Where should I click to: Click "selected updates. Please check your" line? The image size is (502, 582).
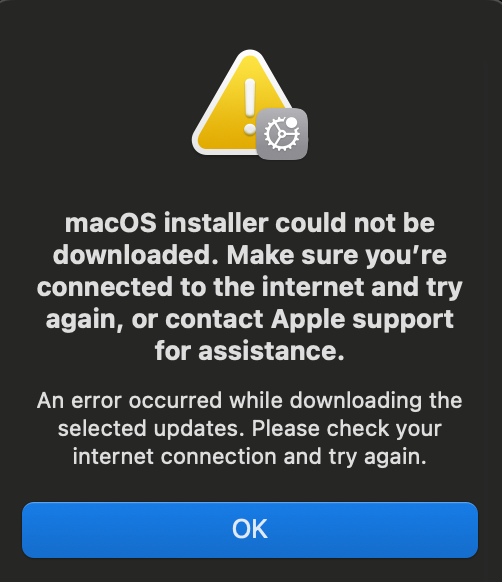tap(250, 429)
